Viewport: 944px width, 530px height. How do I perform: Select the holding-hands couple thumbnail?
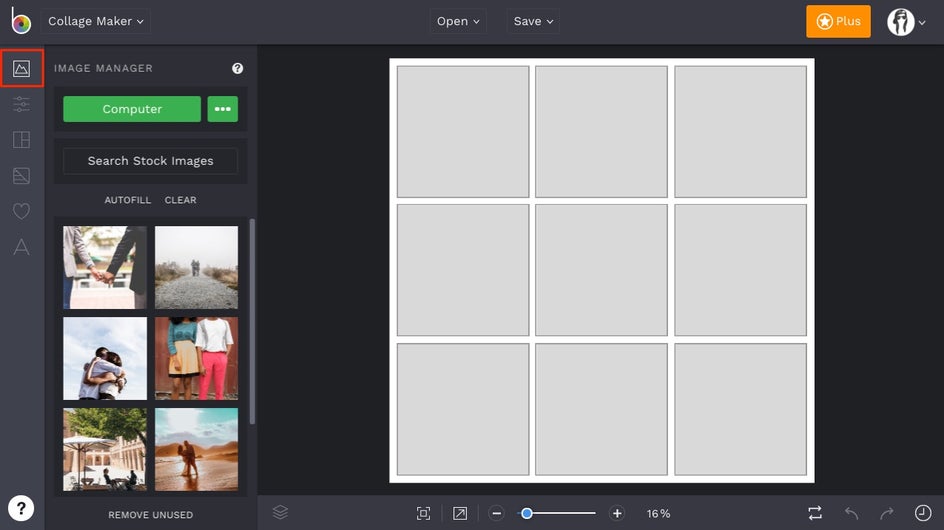105,267
